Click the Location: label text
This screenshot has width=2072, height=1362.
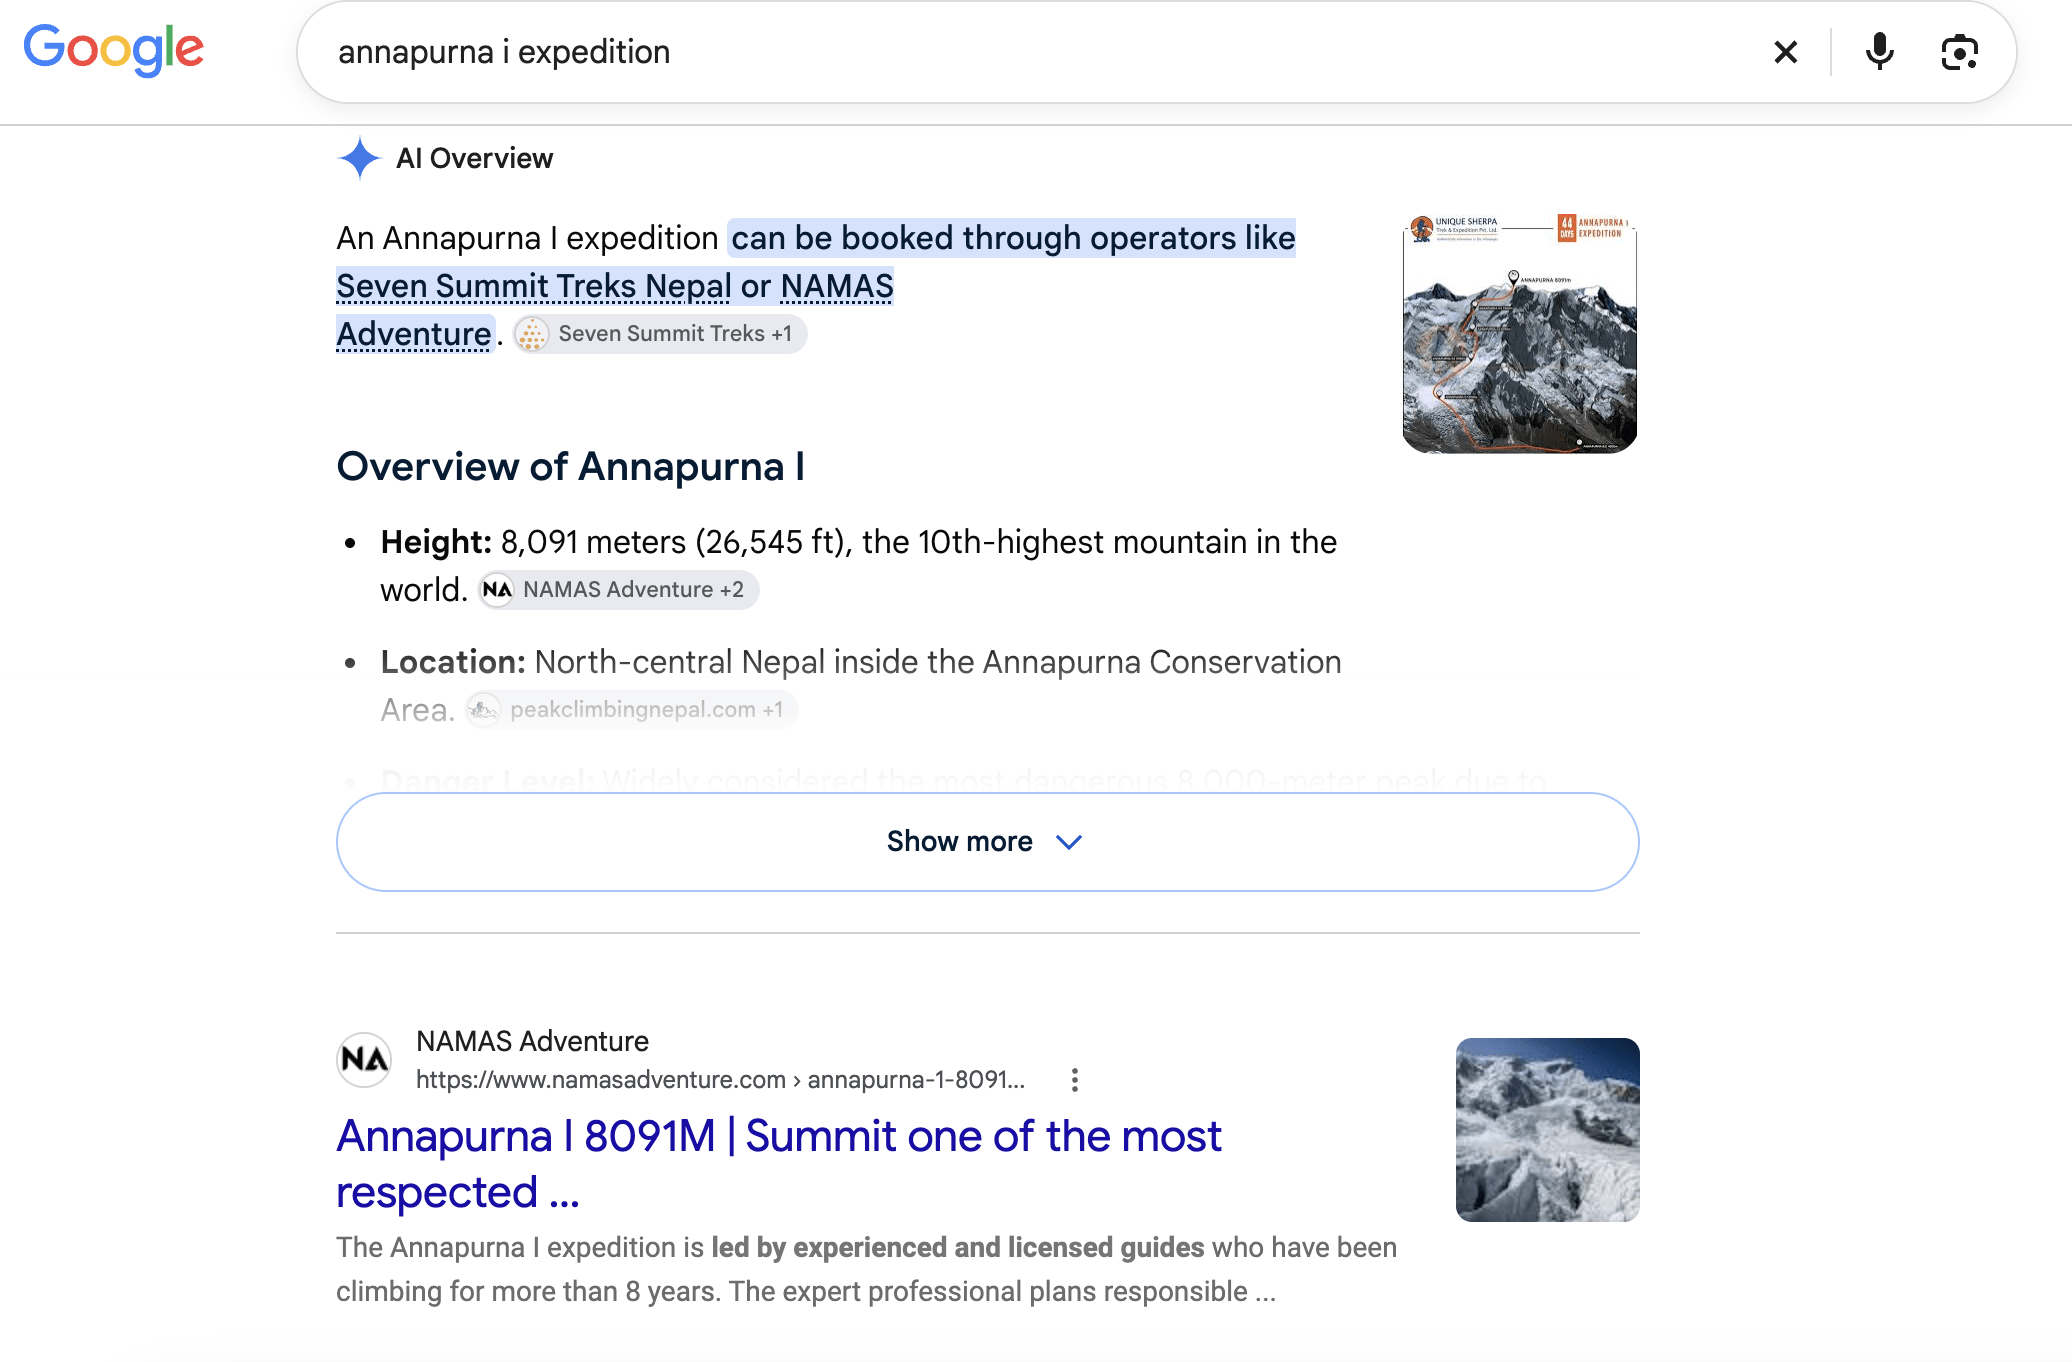click(x=453, y=662)
